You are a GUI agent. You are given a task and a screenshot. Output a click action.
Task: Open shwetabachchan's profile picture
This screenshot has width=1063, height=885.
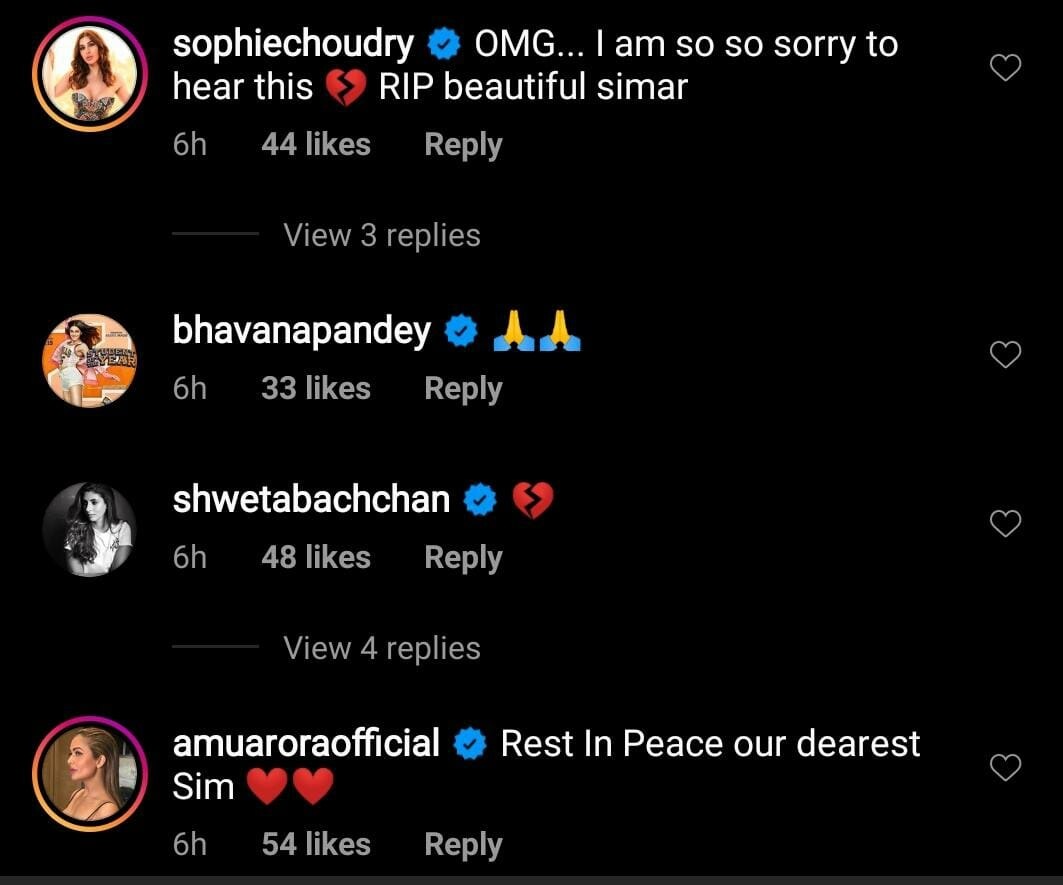90,530
